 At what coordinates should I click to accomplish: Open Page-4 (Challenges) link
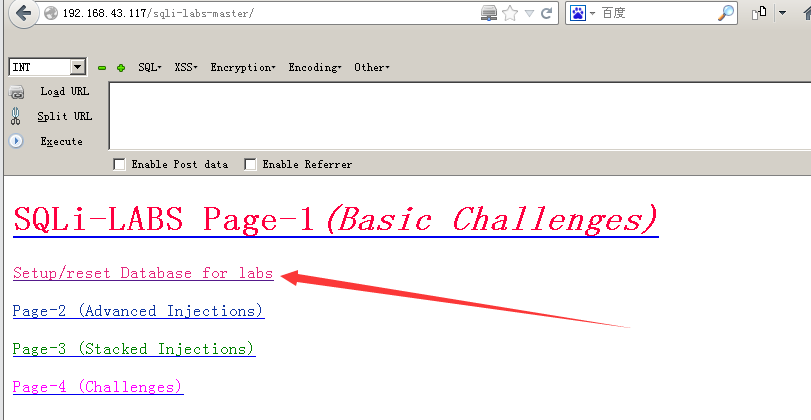pyautogui.click(x=98, y=387)
